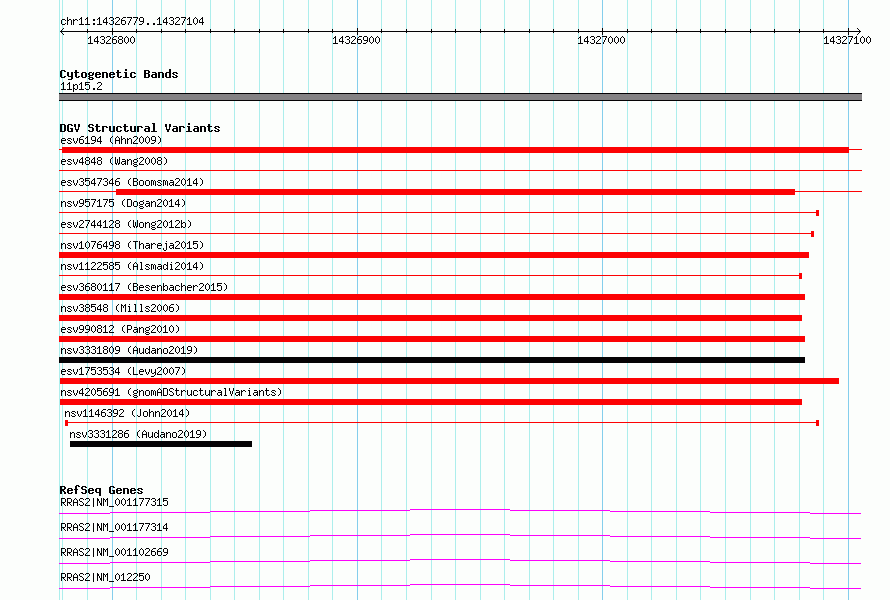Click variant label nsv957175 (Dogan2014)
The width and height of the screenshot is (890, 600).
click(123, 203)
